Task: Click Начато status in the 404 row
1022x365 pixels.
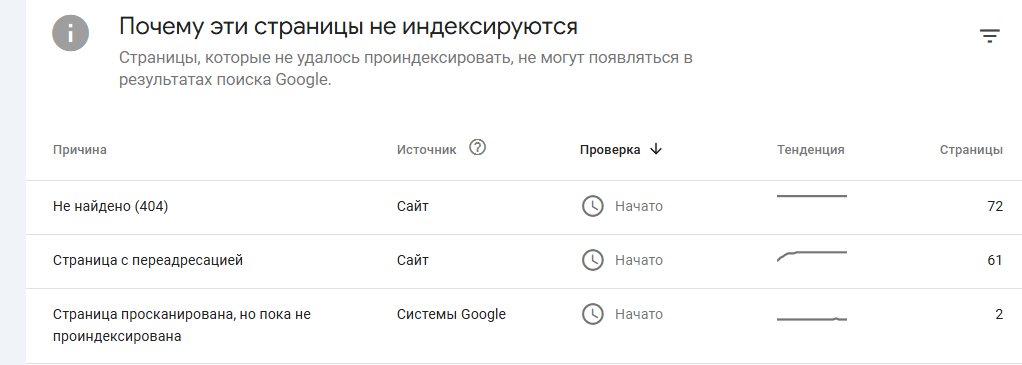Action: click(x=639, y=207)
